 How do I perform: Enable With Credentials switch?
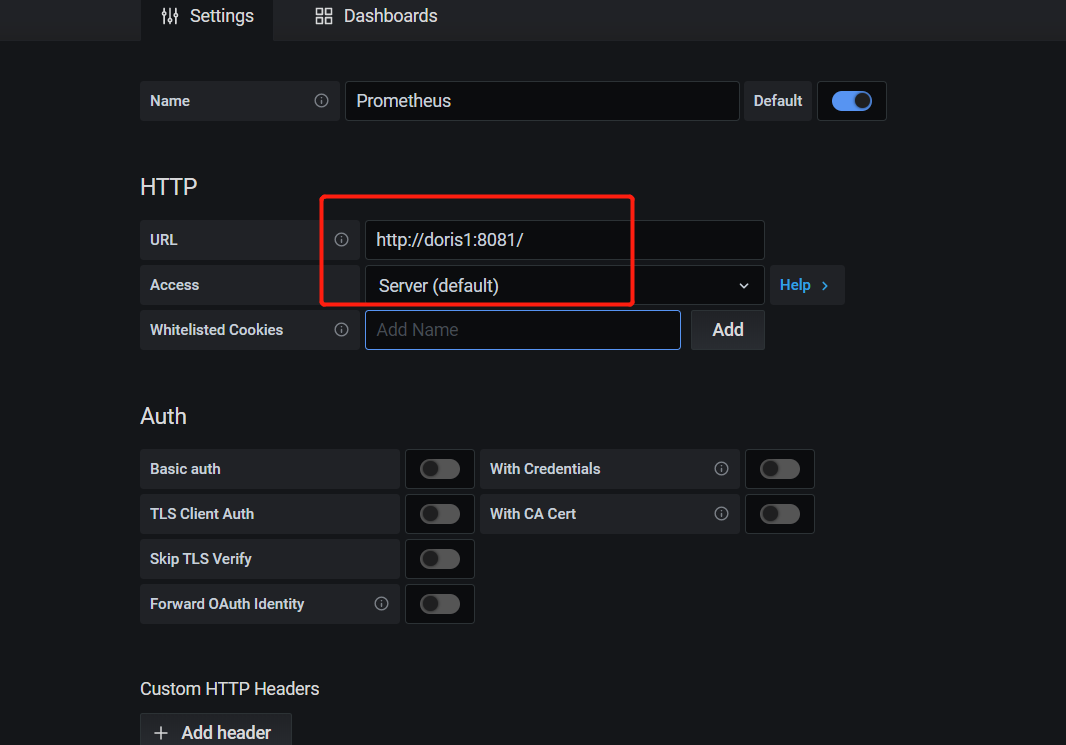click(x=780, y=469)
